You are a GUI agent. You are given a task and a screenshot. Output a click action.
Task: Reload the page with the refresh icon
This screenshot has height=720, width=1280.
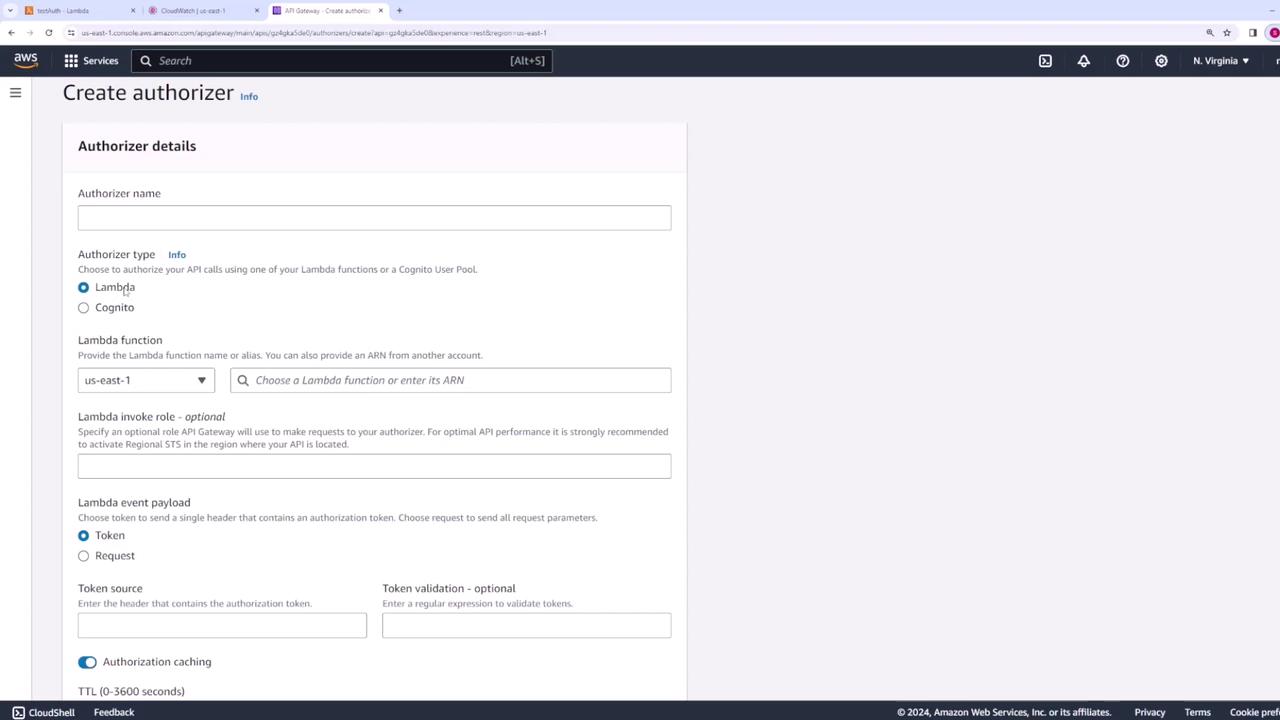point(48,33)
